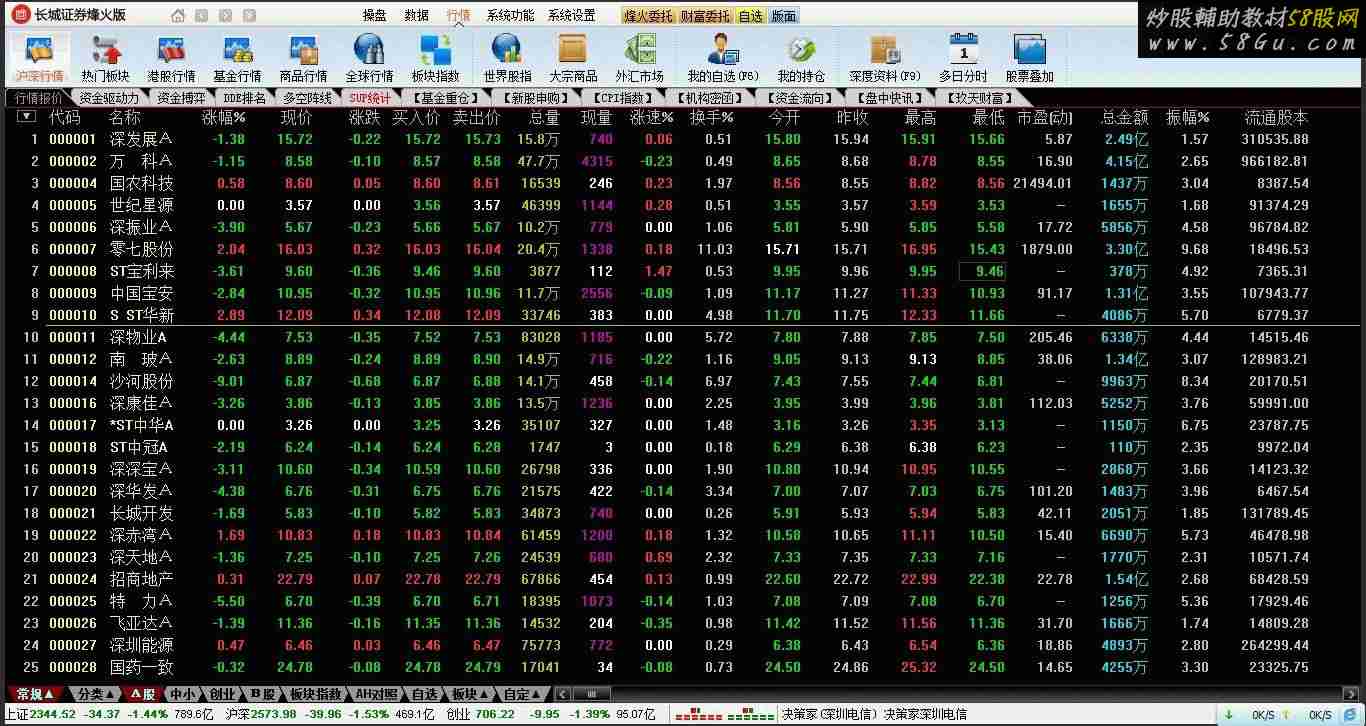Click the 财富委托 button
1366x726 pixels.
(x=705, y=16)
